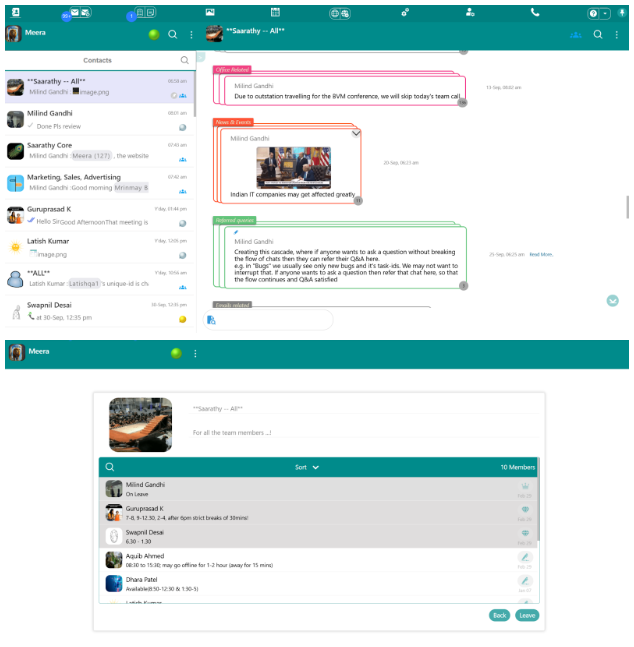634x647 pixels.
Task: Toggle Meera's green online status indicator
Action: tap(153, 34)
